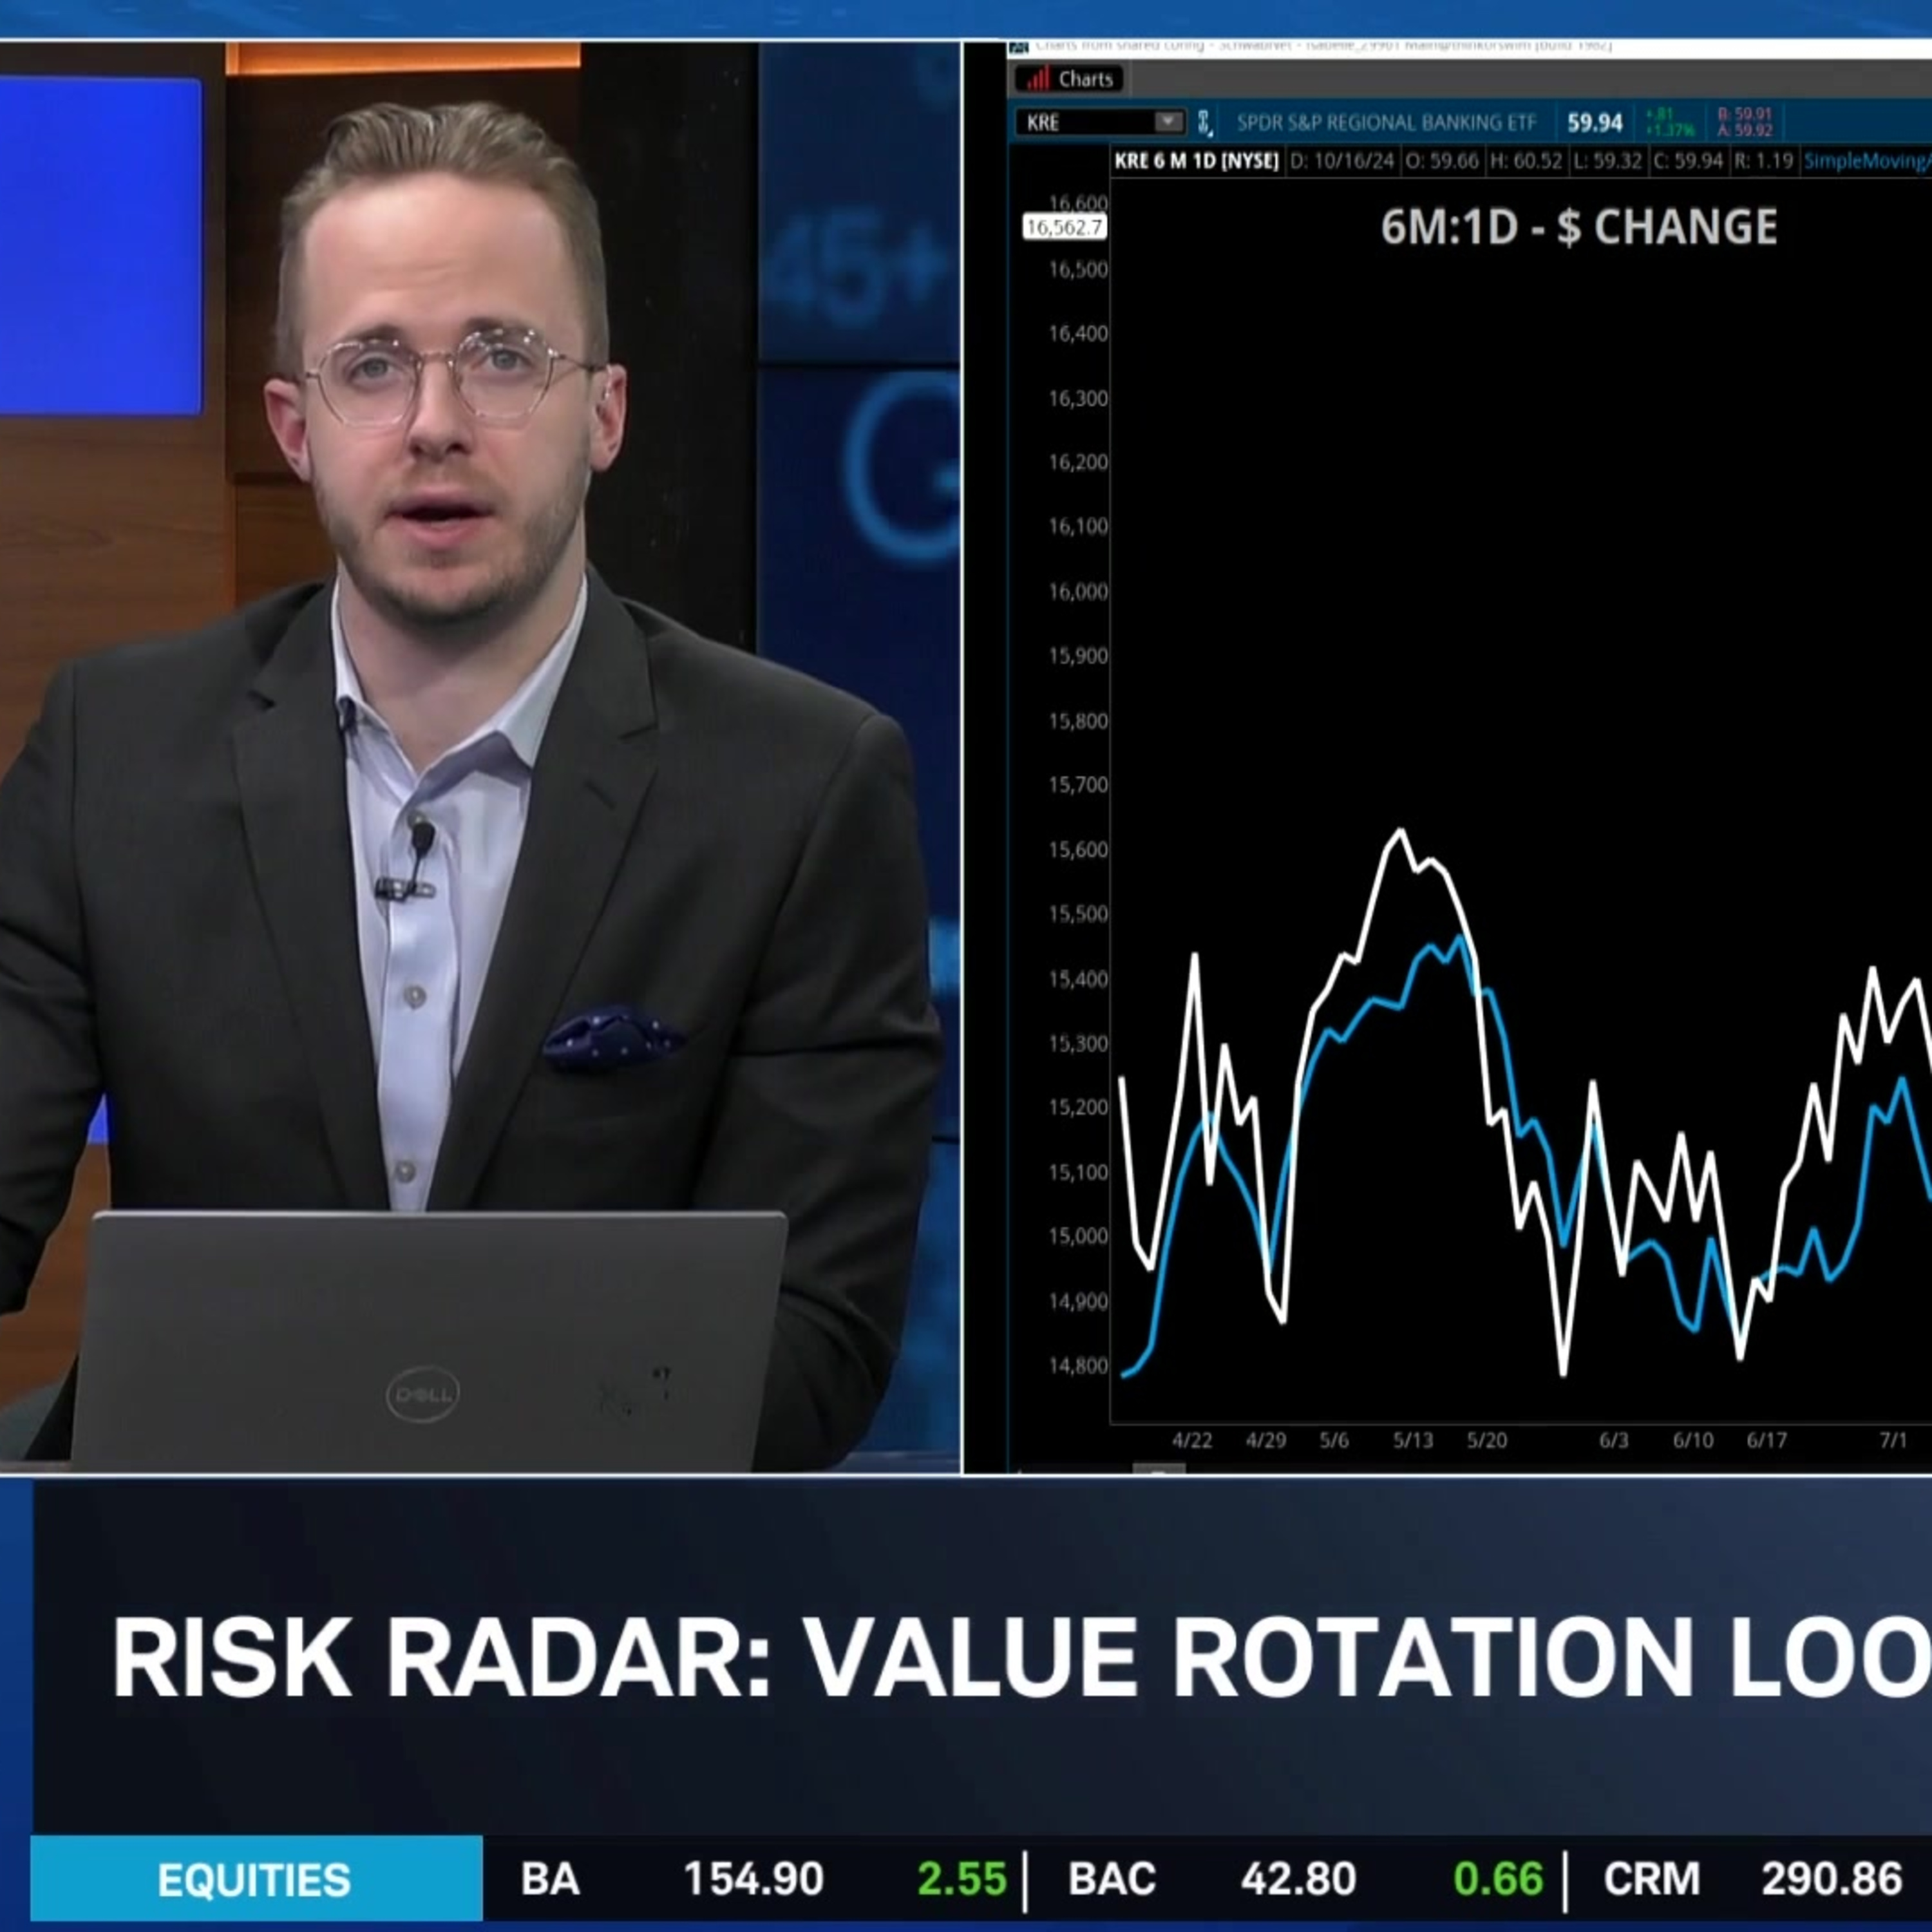Click the 5/13 date axis label
The image size is (1932, 1932).
1413,1440
